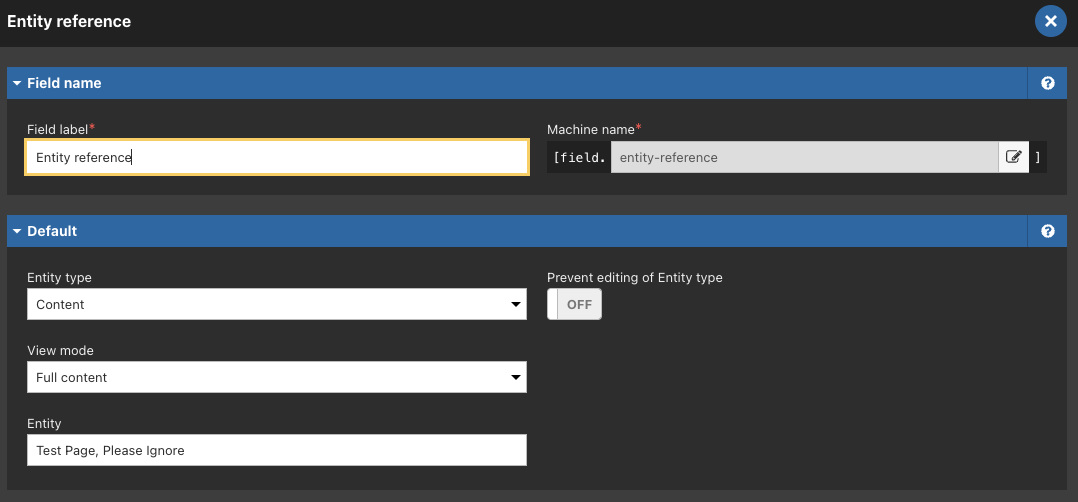Click the Field name section header title

[64, 83]
